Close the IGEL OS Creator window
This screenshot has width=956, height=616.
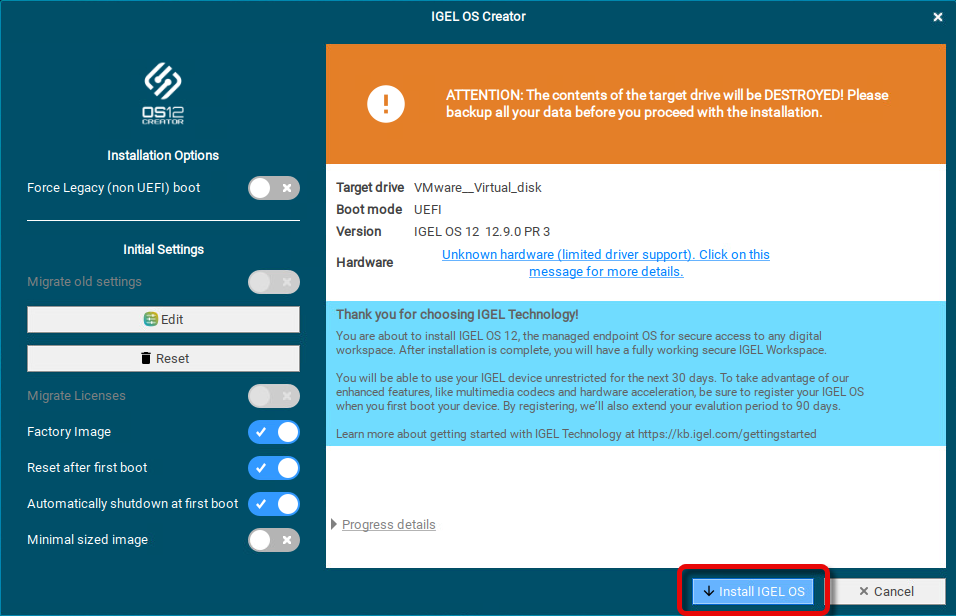938,17
